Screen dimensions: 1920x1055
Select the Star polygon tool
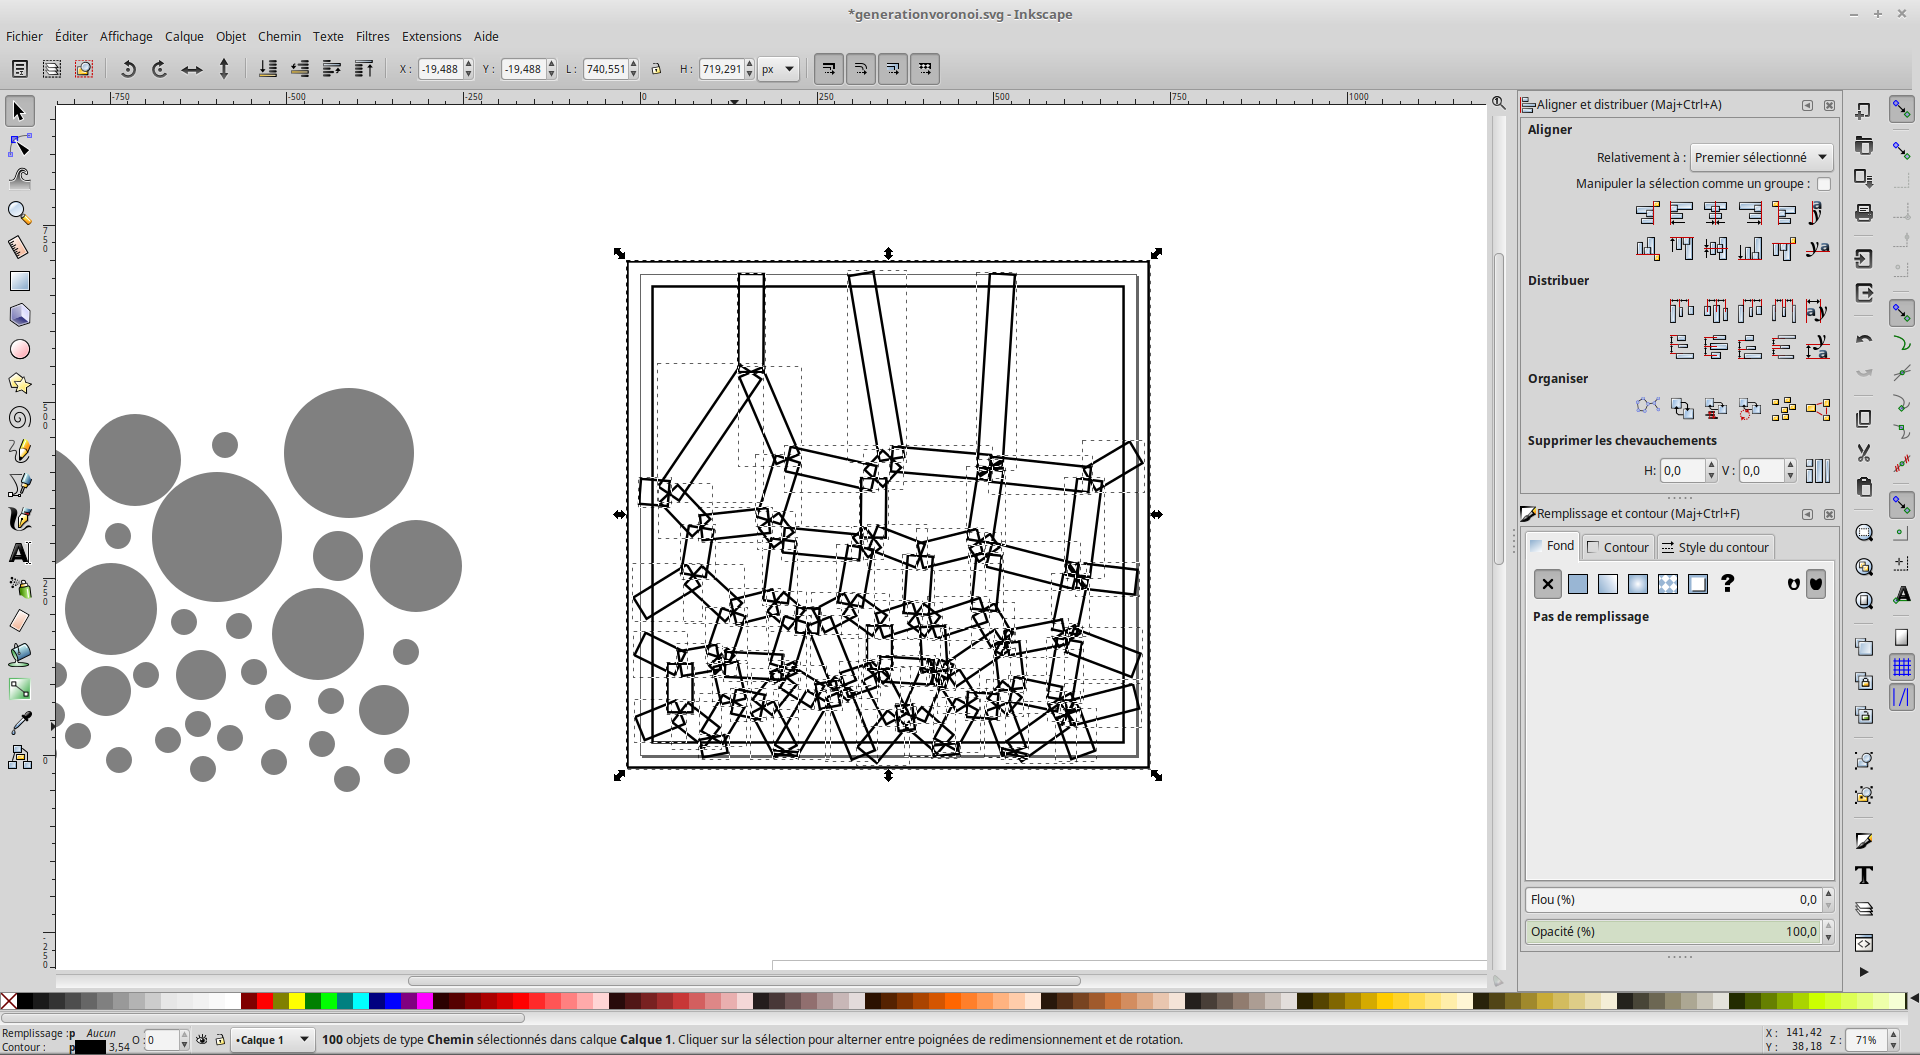[x=19, y=383]
